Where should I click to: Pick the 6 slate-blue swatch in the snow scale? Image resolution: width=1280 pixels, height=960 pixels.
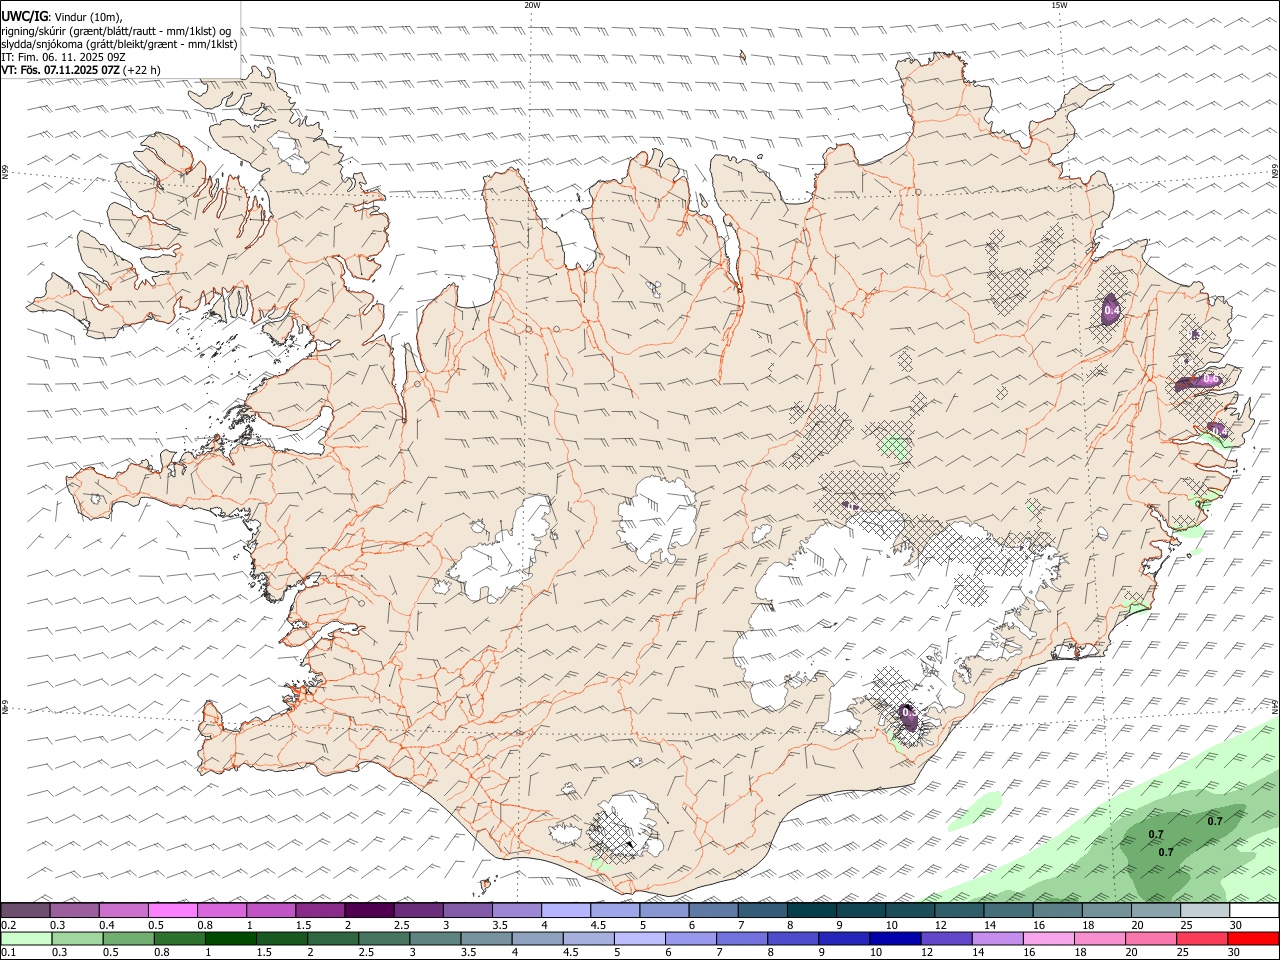713,910
